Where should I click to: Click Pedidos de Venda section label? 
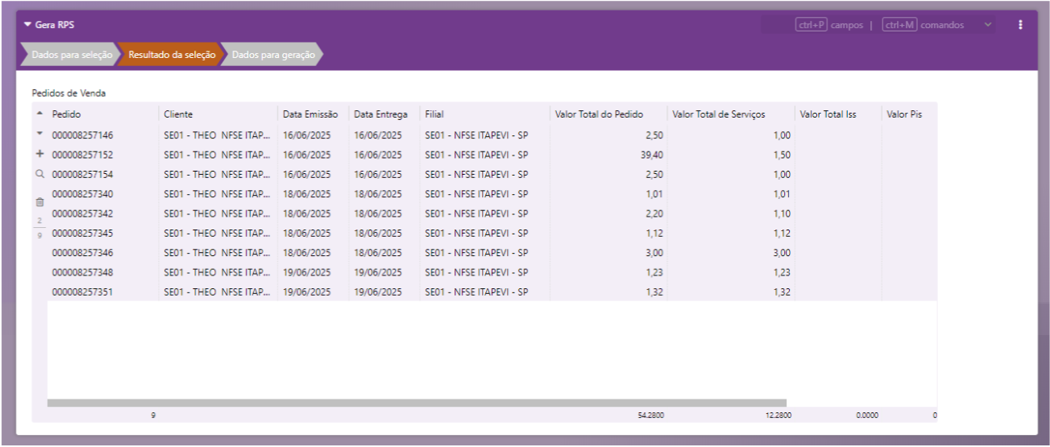(69, 93)
